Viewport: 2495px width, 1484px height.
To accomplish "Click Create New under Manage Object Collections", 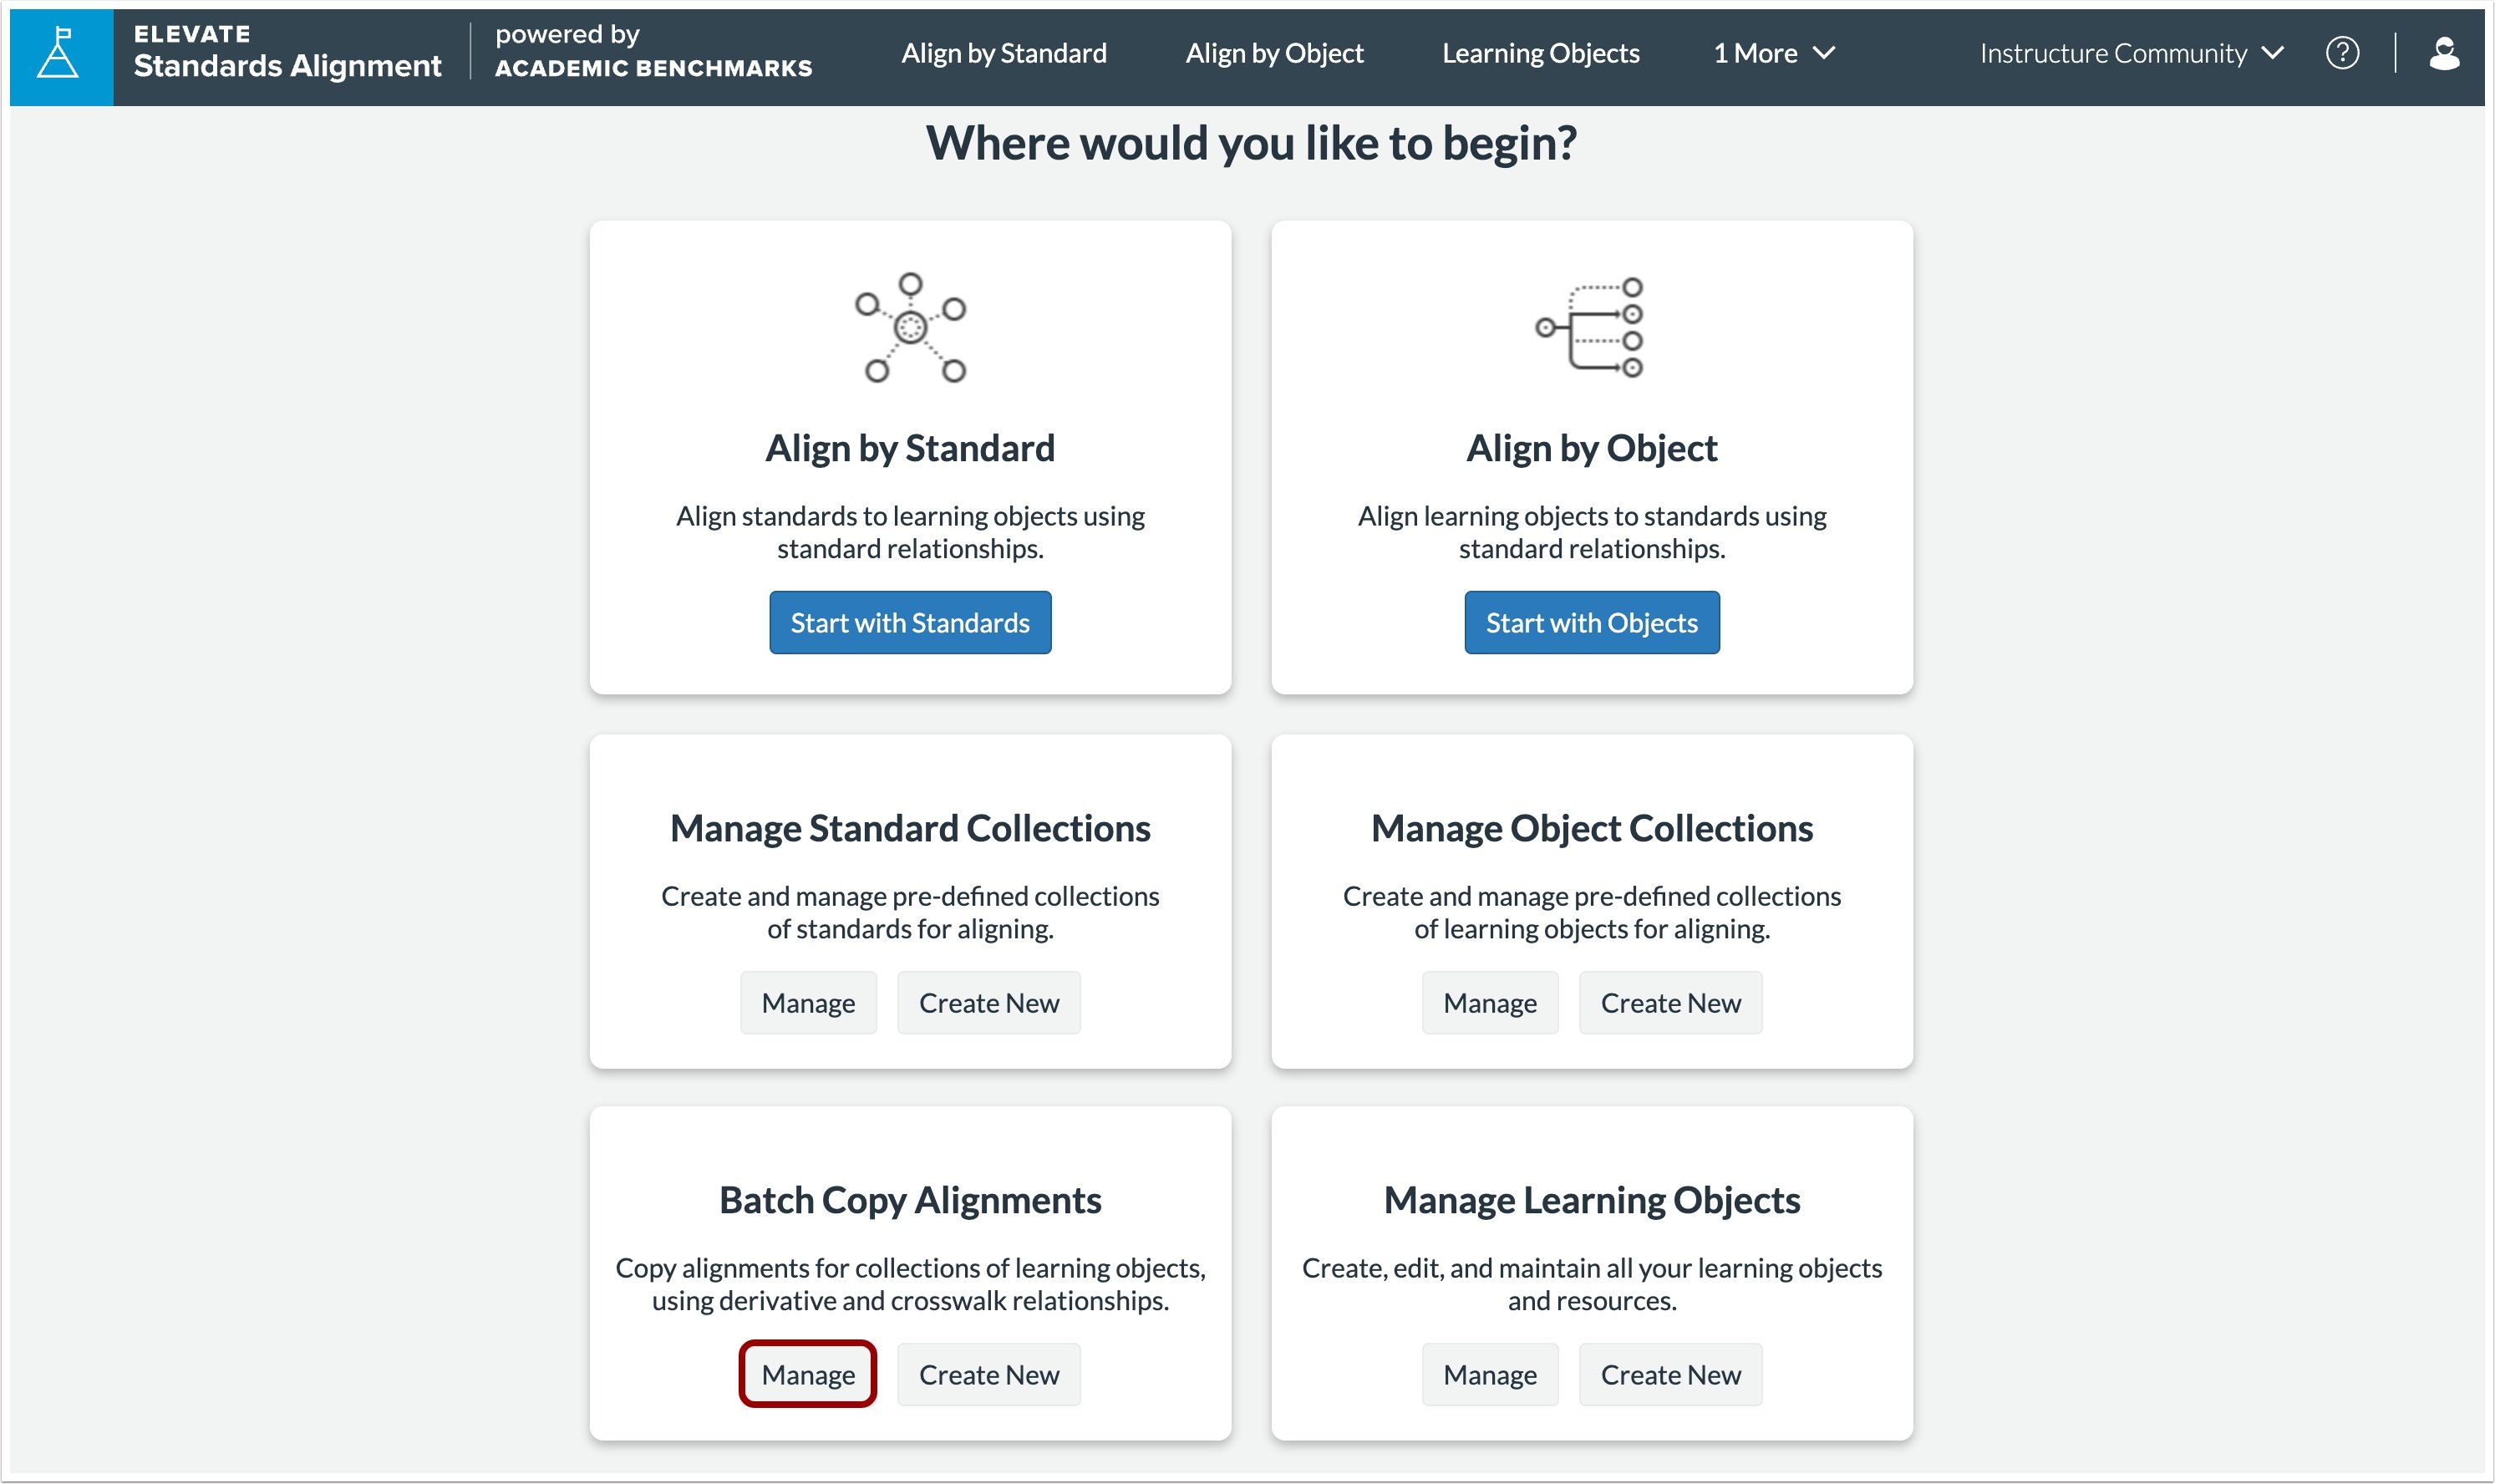I will click(x=1670, y=1002).
